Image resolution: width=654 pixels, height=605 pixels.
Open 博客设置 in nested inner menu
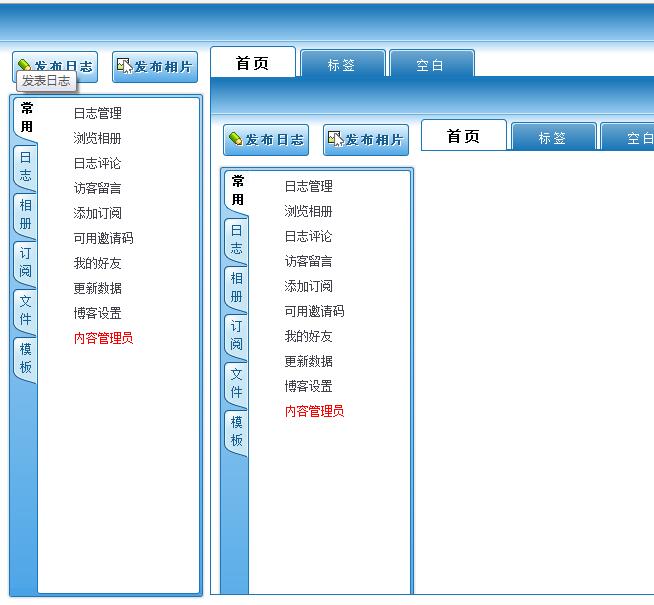pos(308,386)
